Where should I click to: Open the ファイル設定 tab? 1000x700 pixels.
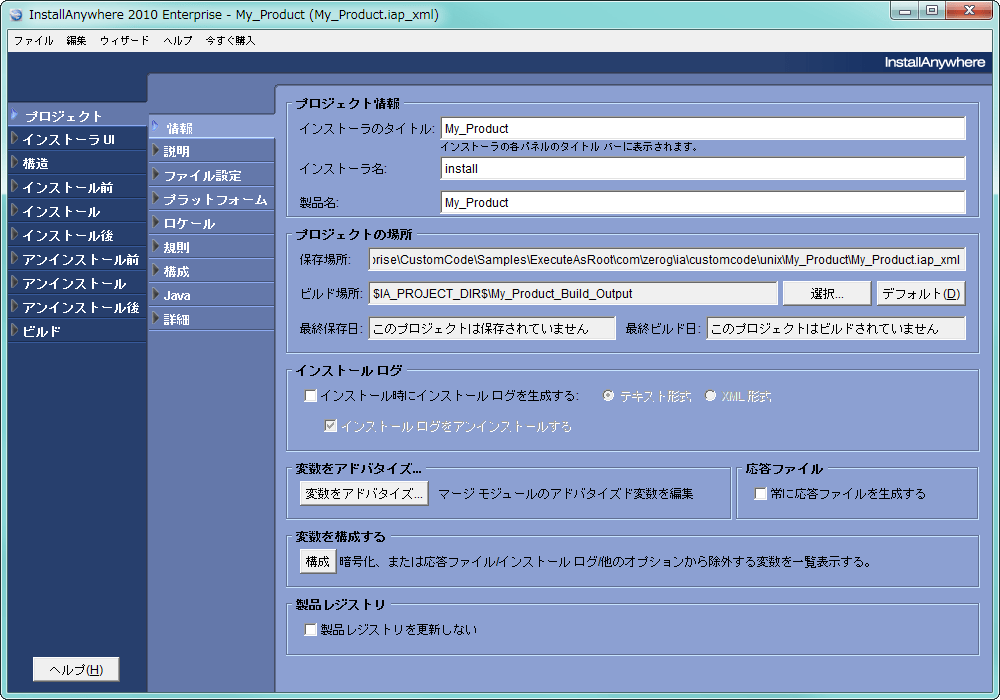[195, 174]
